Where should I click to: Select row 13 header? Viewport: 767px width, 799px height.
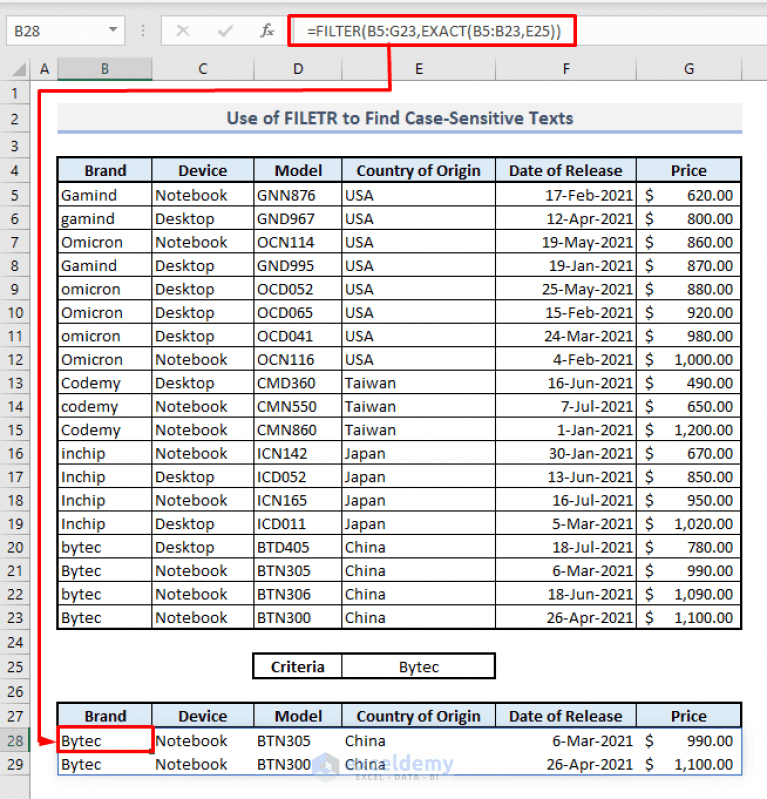pos(15,383)
